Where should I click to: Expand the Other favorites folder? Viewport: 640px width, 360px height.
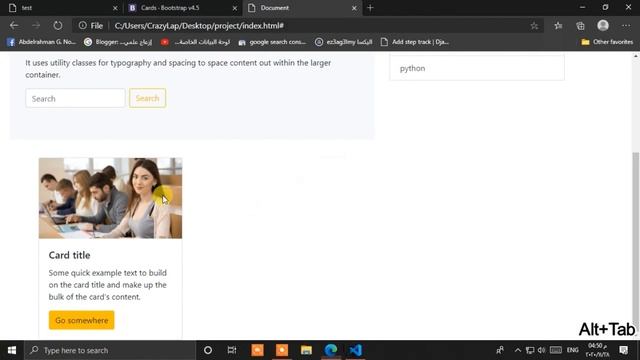pyautogui.click(x=607, y=42)
